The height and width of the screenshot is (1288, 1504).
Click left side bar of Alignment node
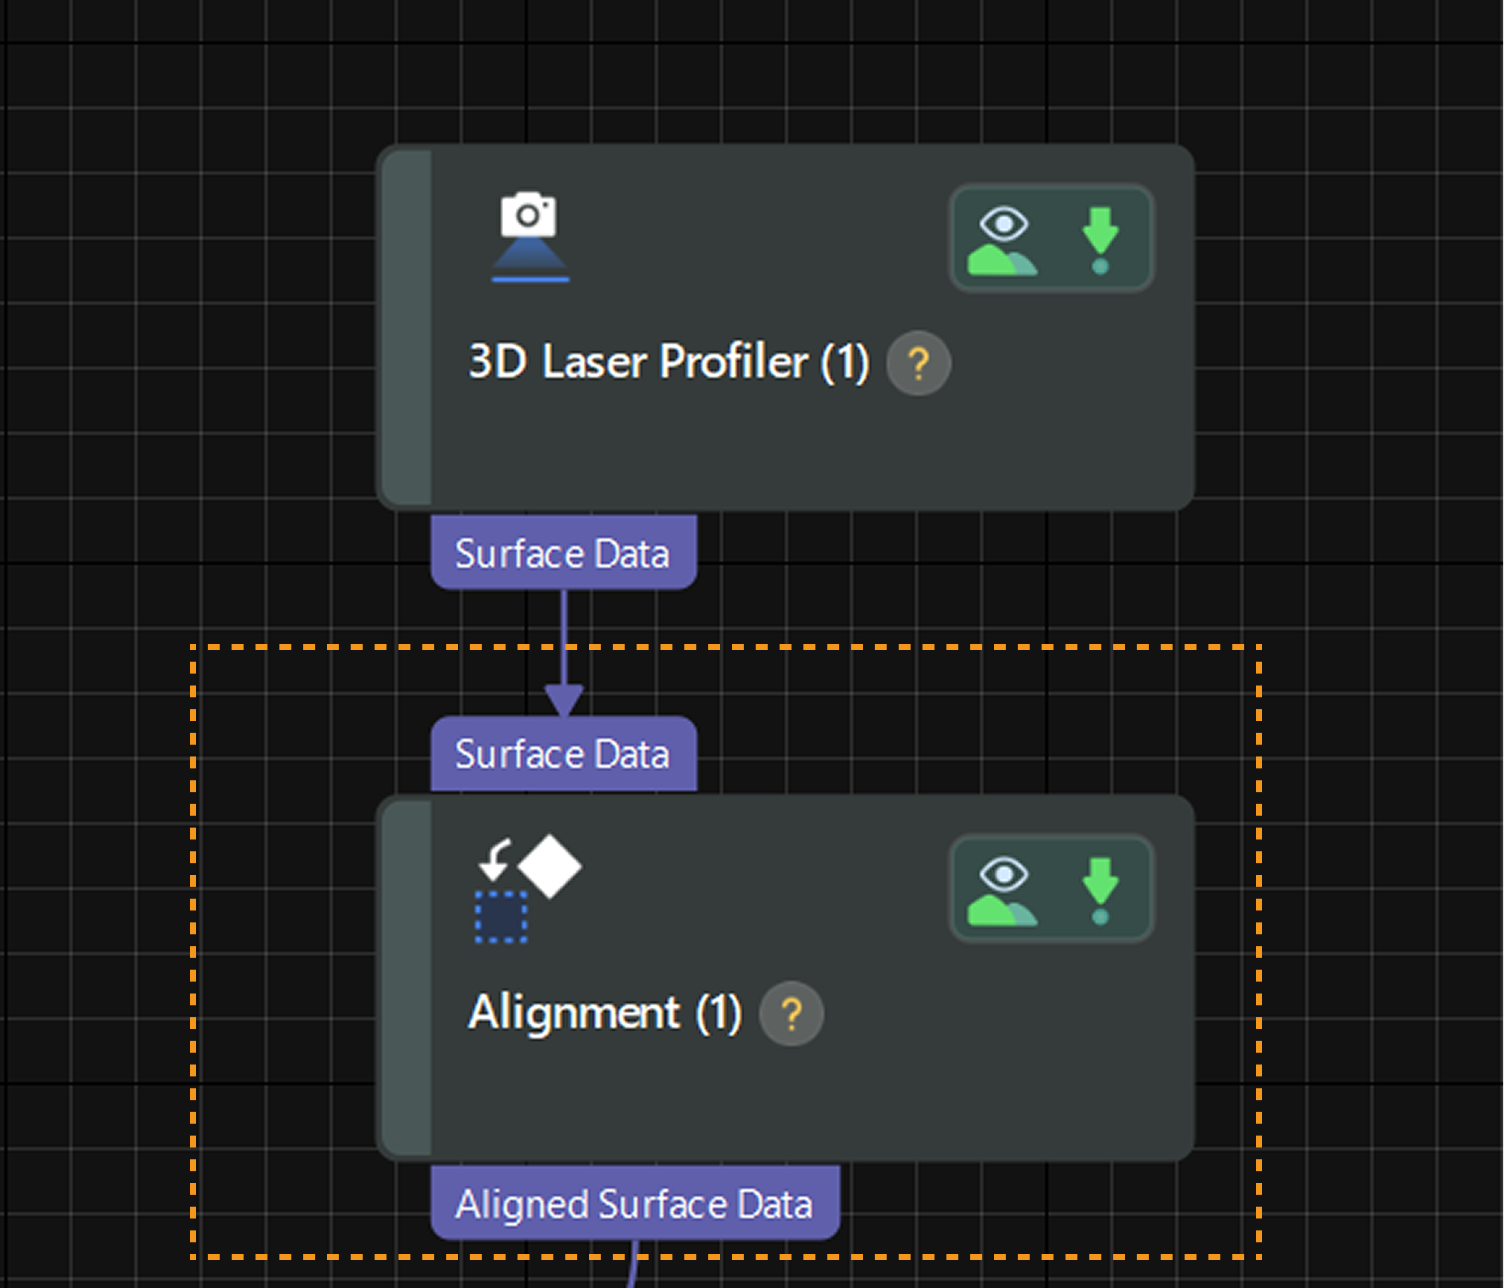[x=406, y=978]
